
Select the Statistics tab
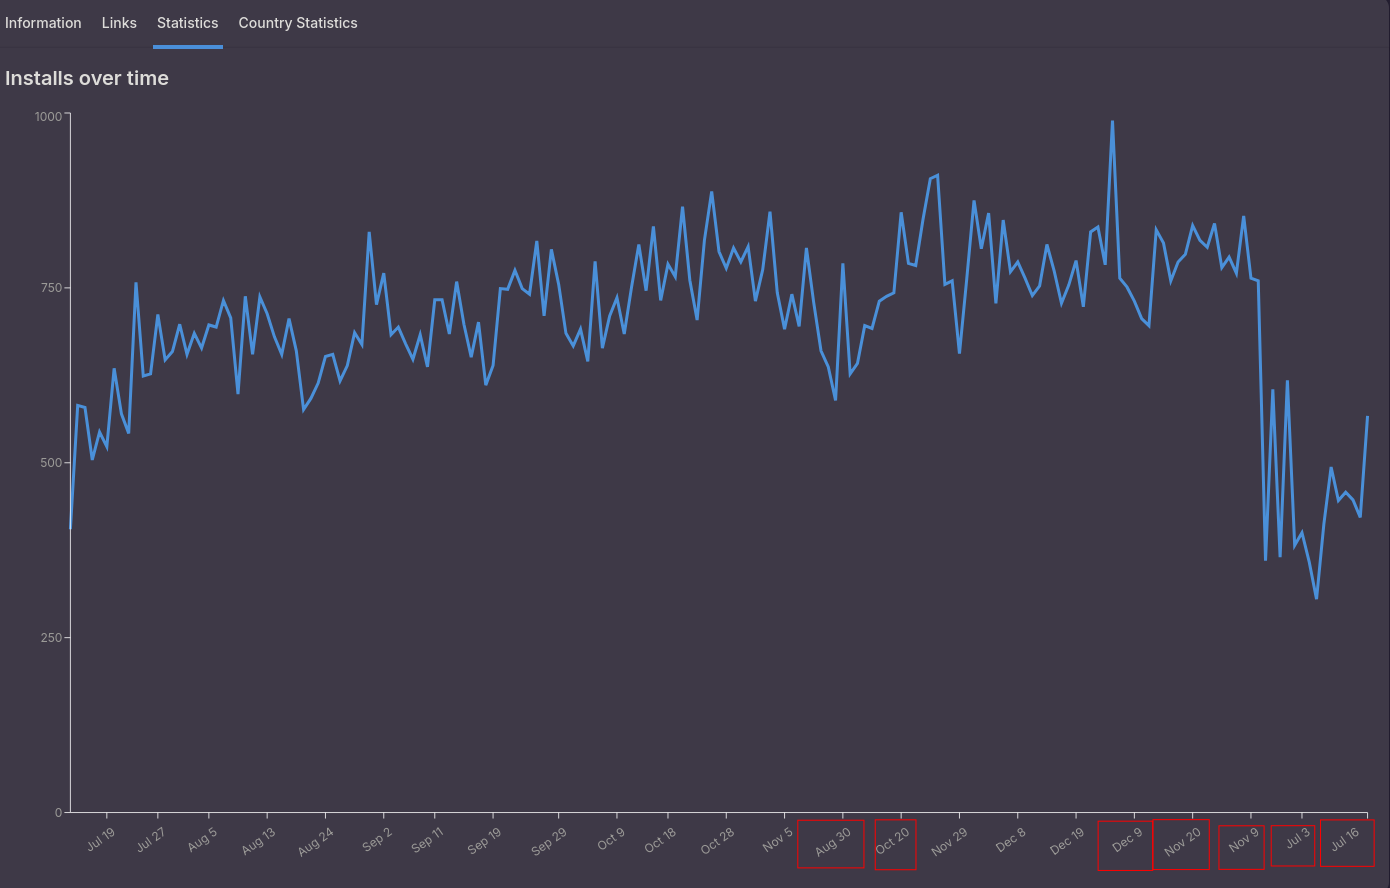click(187, 23)
